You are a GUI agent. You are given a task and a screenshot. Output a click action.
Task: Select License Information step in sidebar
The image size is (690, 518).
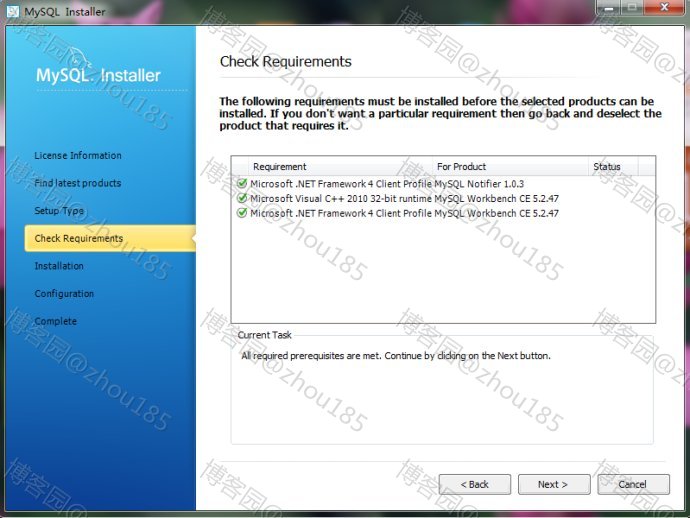[78, 155]
